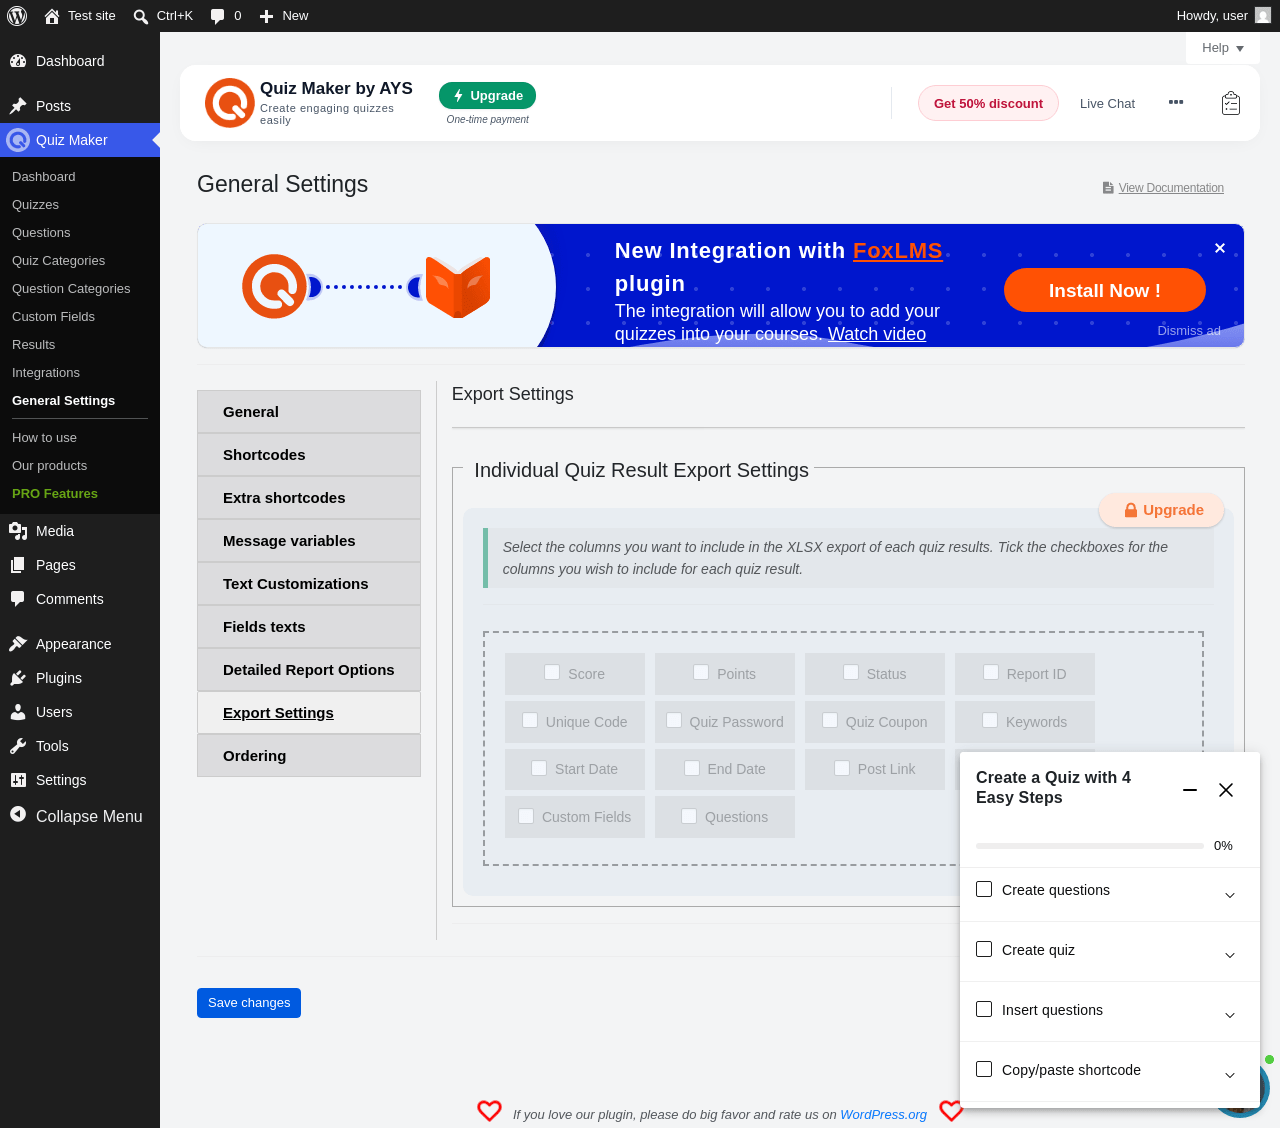
Task: Close the Create a Quiz steps panel
Action: click(x=1226, y=790)
